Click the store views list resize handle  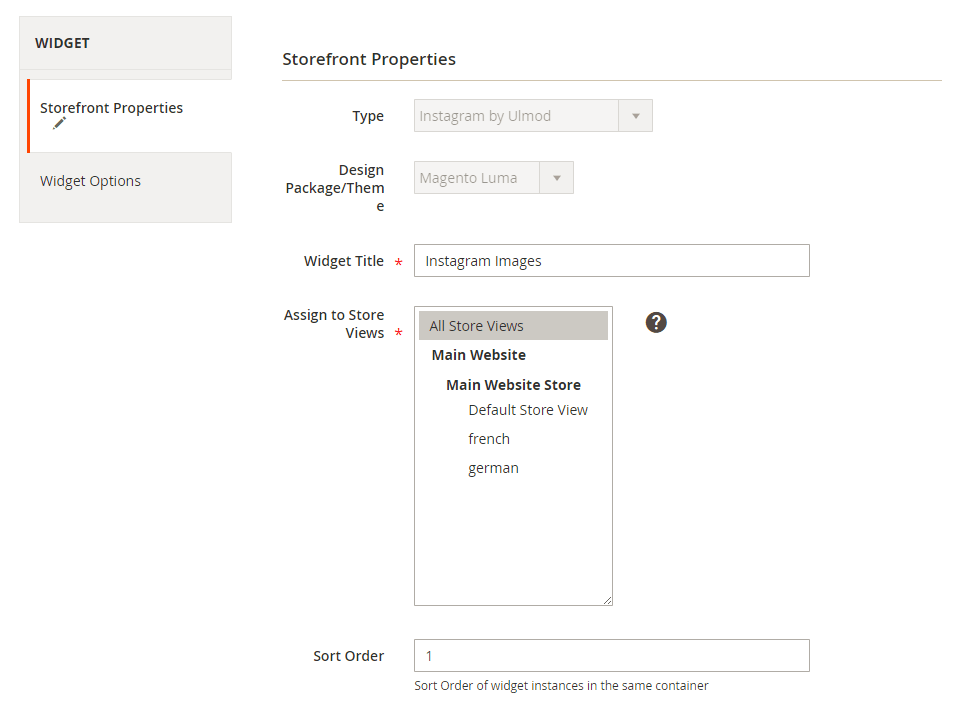[607, 600]
